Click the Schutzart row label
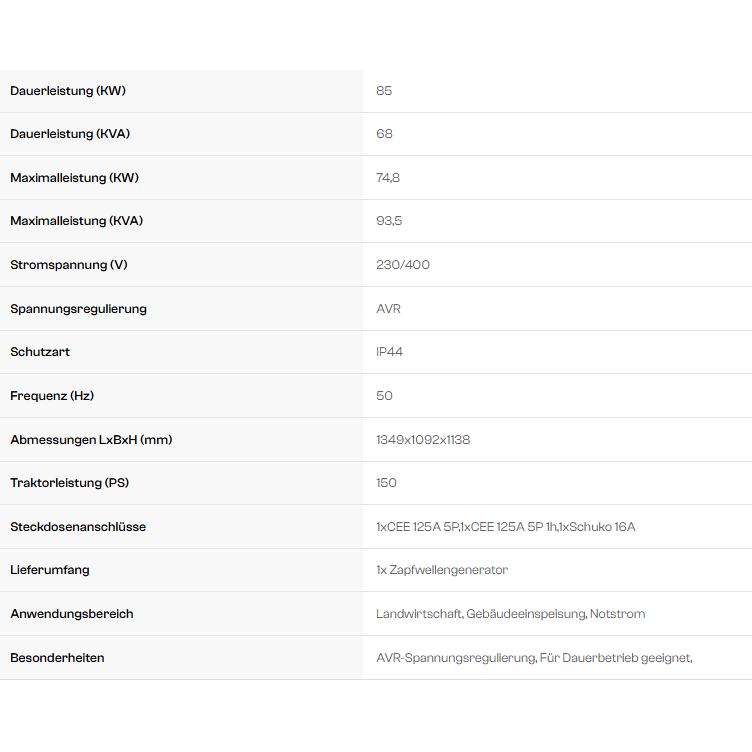 click(x=40, y=352)
